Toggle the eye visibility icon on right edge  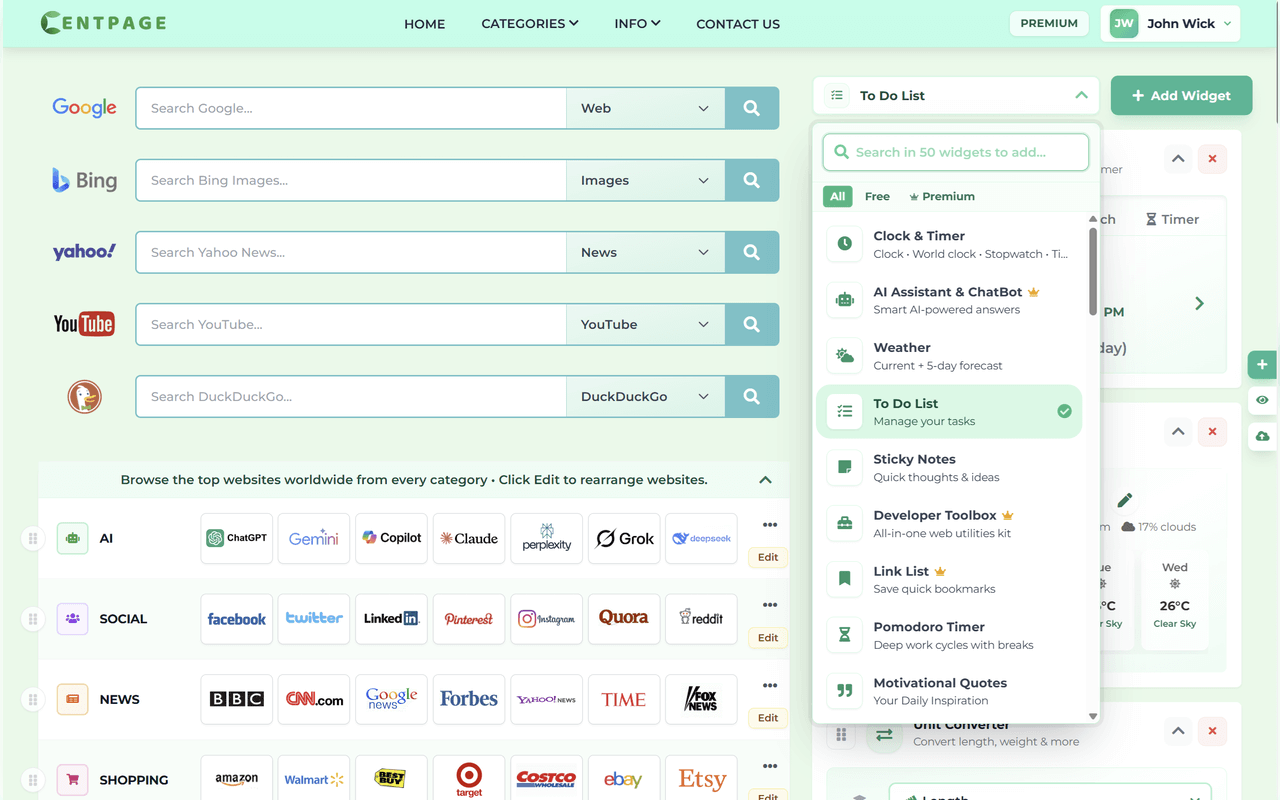pyautogui.click(x=1262, y=400)
